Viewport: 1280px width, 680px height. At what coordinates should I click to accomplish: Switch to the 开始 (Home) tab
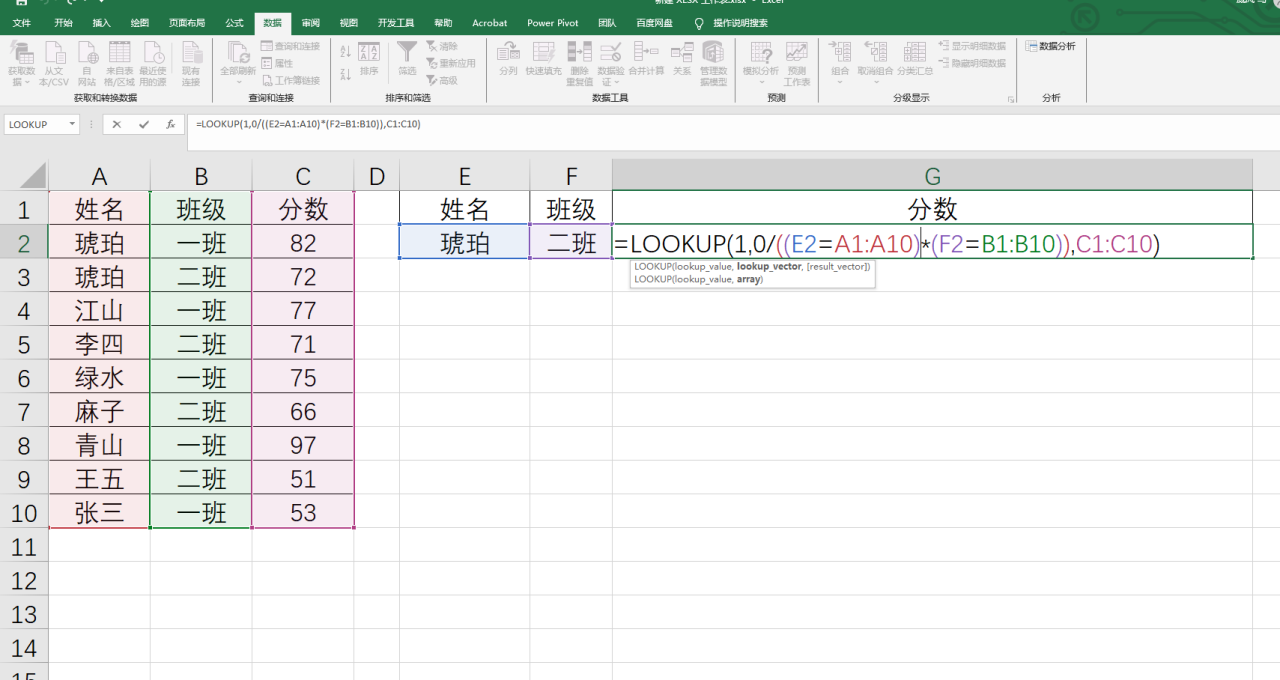(x=63, y=23)
